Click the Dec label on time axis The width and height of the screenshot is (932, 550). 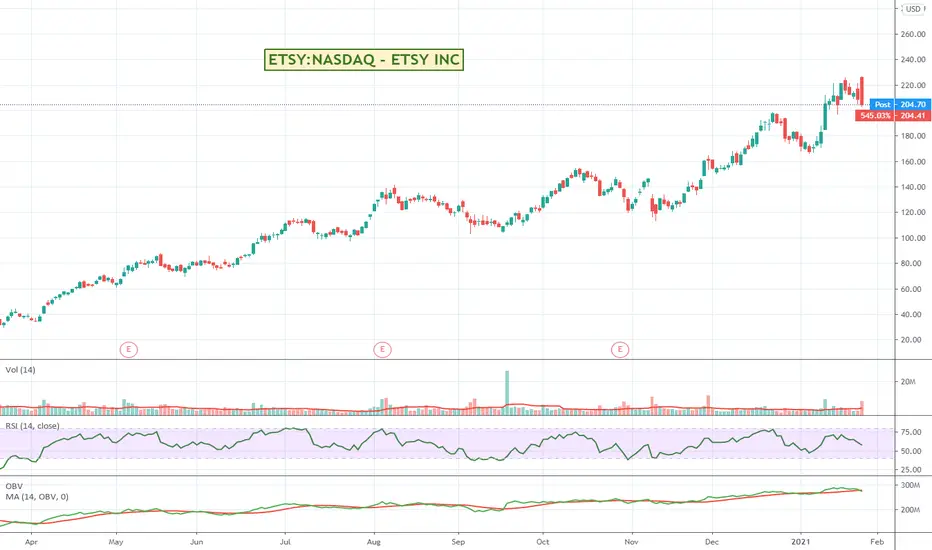(x=711, y=542)
